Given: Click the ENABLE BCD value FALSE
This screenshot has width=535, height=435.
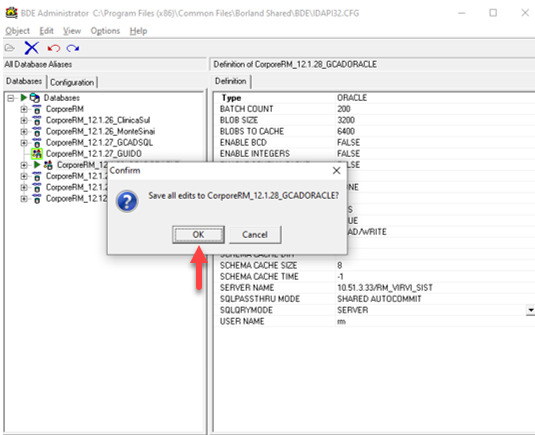Looking at the screenshot, I should 348,142.
